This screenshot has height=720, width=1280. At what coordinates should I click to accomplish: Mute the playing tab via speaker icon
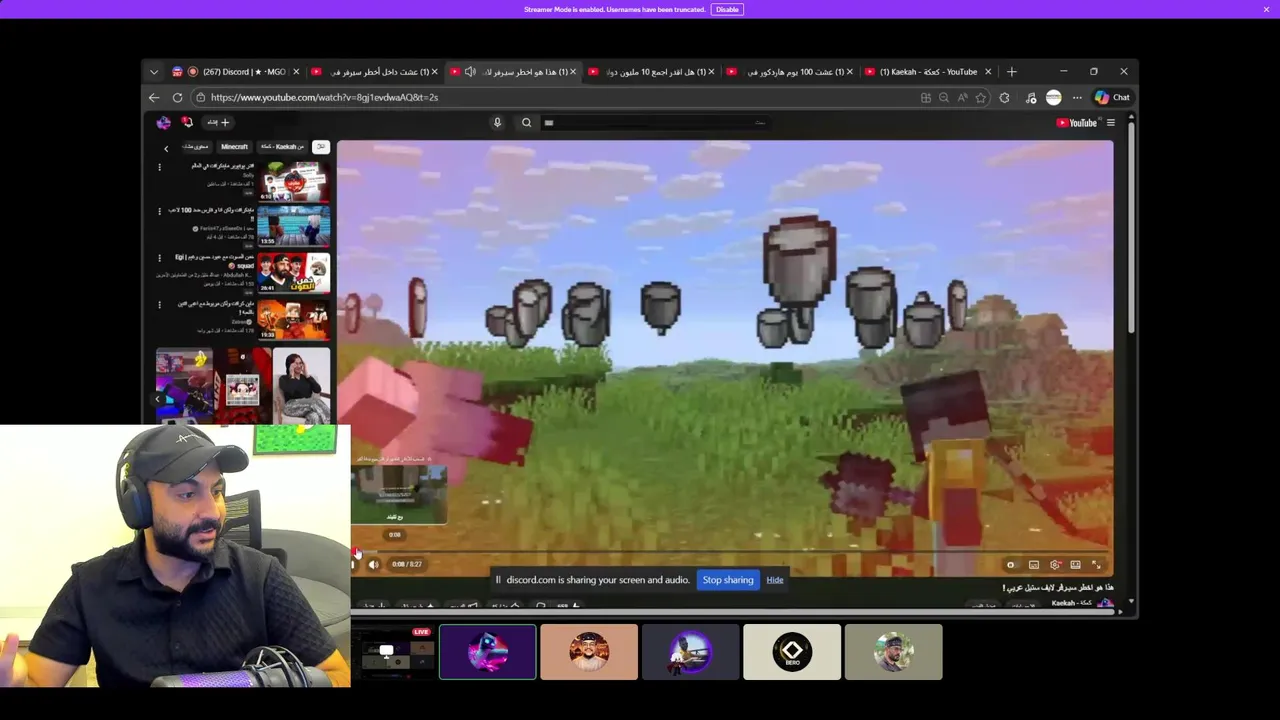470,72
